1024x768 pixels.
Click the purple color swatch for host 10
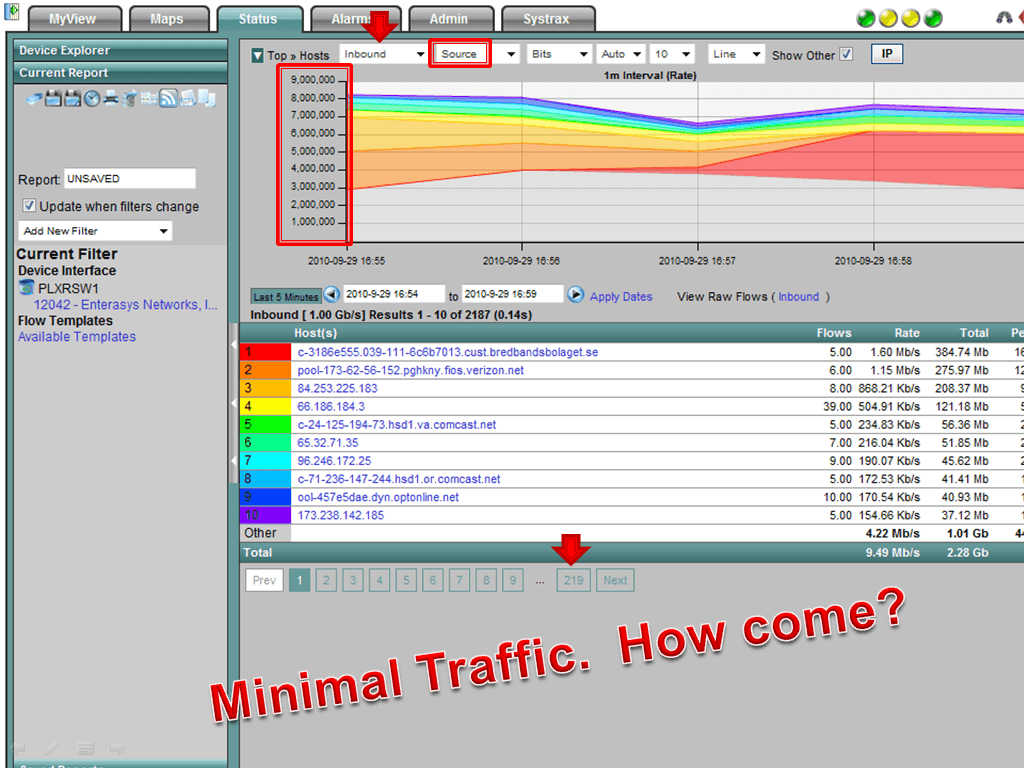pyautogui.click(x=266, y=515)
